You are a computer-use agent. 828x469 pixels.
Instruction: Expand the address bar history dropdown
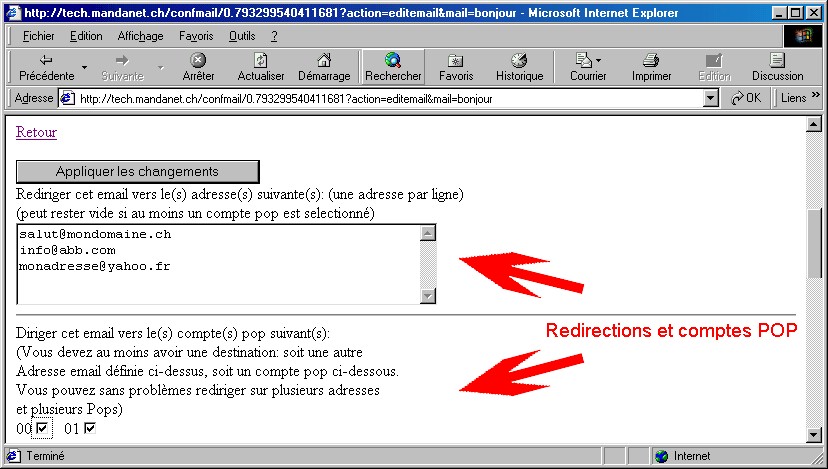point(711,99)
